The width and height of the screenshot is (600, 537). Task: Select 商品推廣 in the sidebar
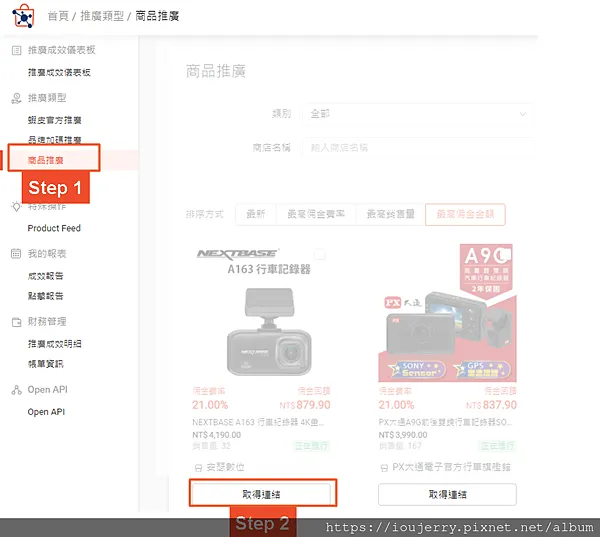tap(46, 160)
